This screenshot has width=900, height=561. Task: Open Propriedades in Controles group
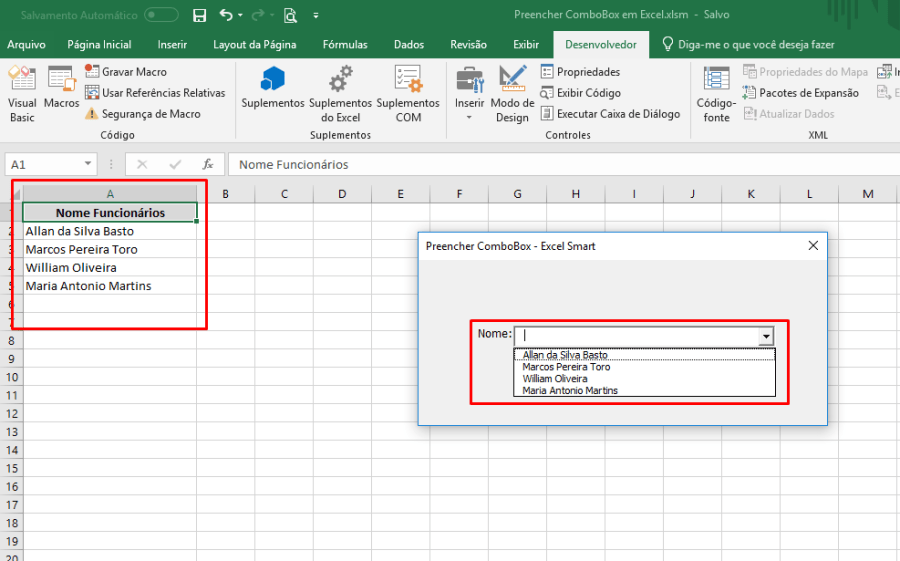pos(580,72)
